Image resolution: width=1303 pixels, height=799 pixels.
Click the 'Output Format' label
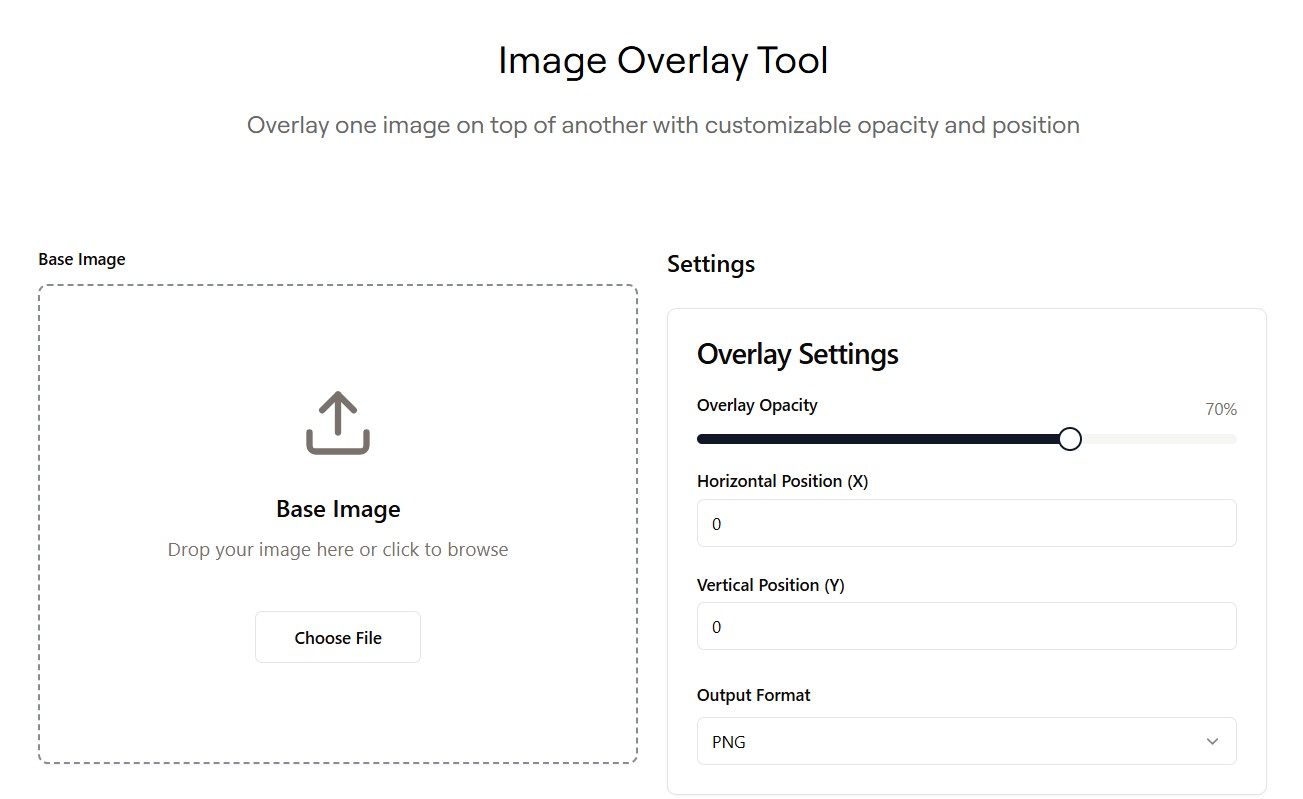click(x=753, y=694)
